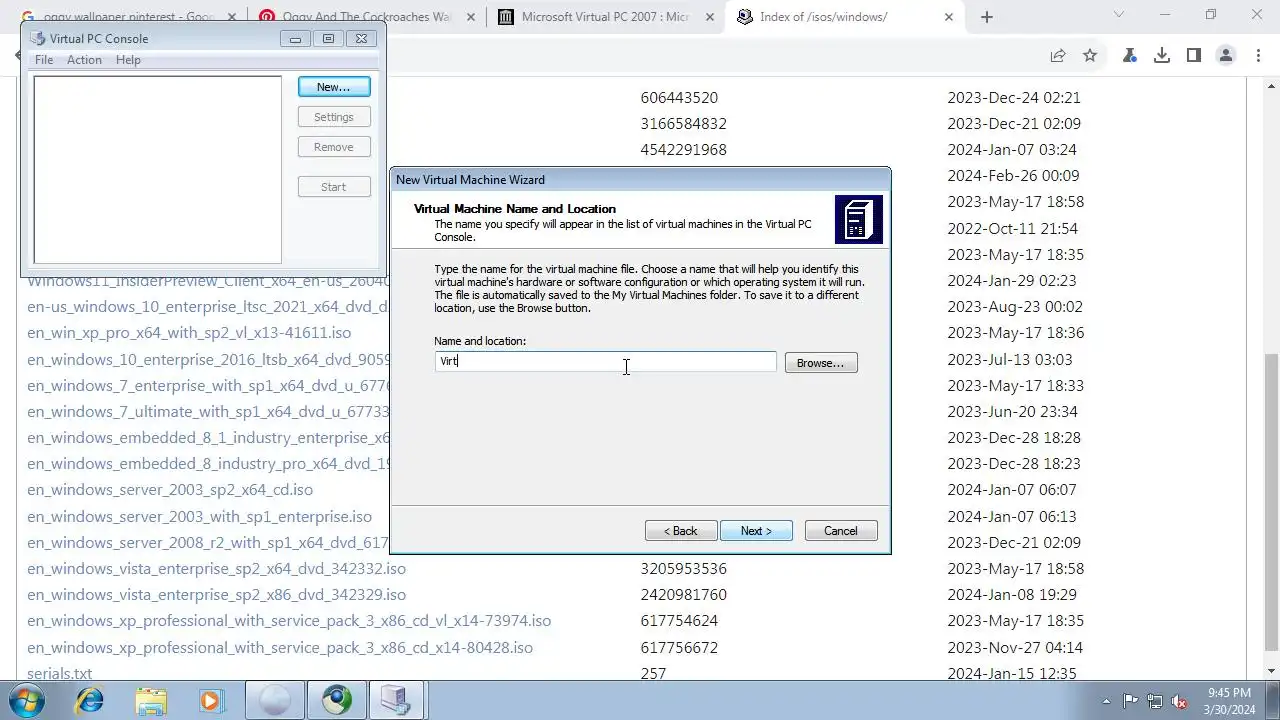Click < Back in New Virtual Machine Wizard
The image size is (1280, 720).
coord(681,531)
